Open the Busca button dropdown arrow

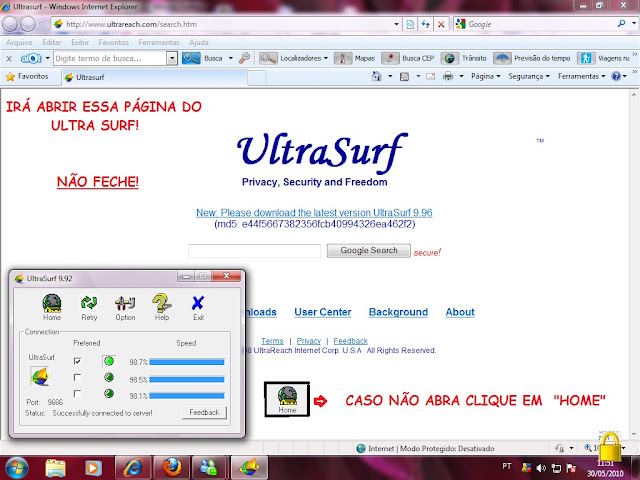(x=231, y=58)
